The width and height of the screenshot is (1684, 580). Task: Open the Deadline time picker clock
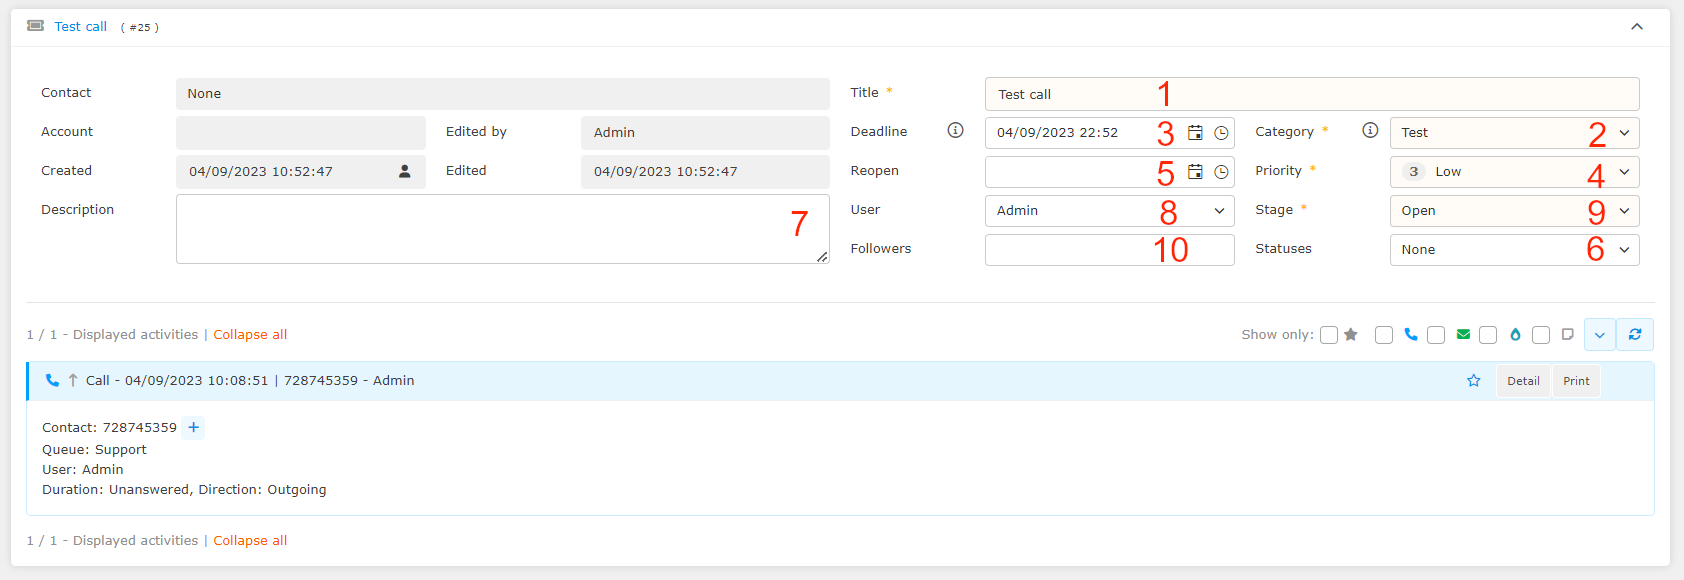pos(1221,133)
